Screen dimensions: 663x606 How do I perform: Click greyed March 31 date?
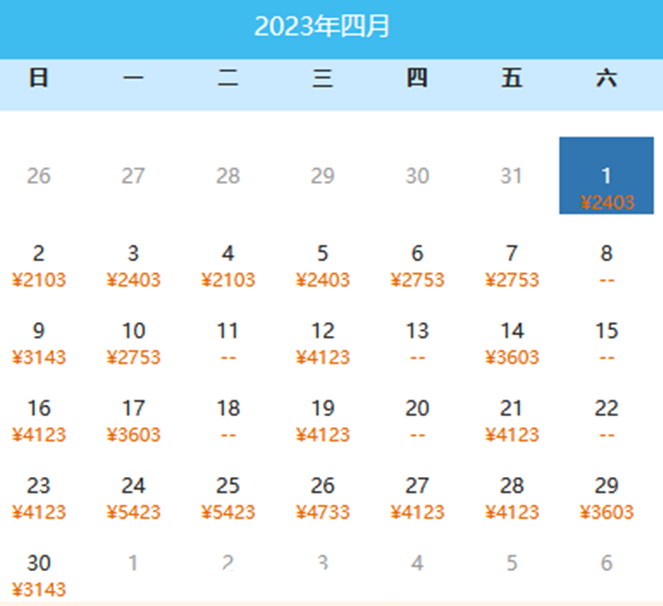pos(512,175)
